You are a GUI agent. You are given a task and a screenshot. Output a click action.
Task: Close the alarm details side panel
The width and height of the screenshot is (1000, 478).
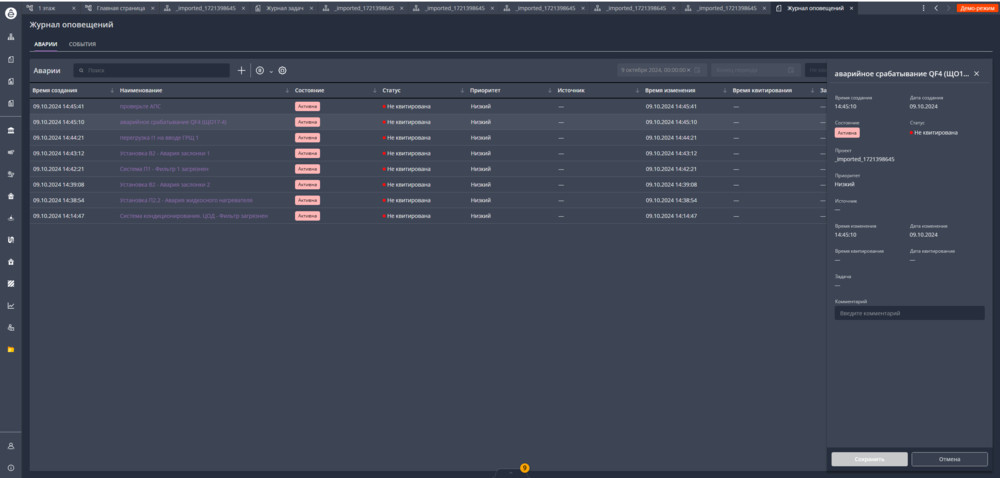click(976, 74)
